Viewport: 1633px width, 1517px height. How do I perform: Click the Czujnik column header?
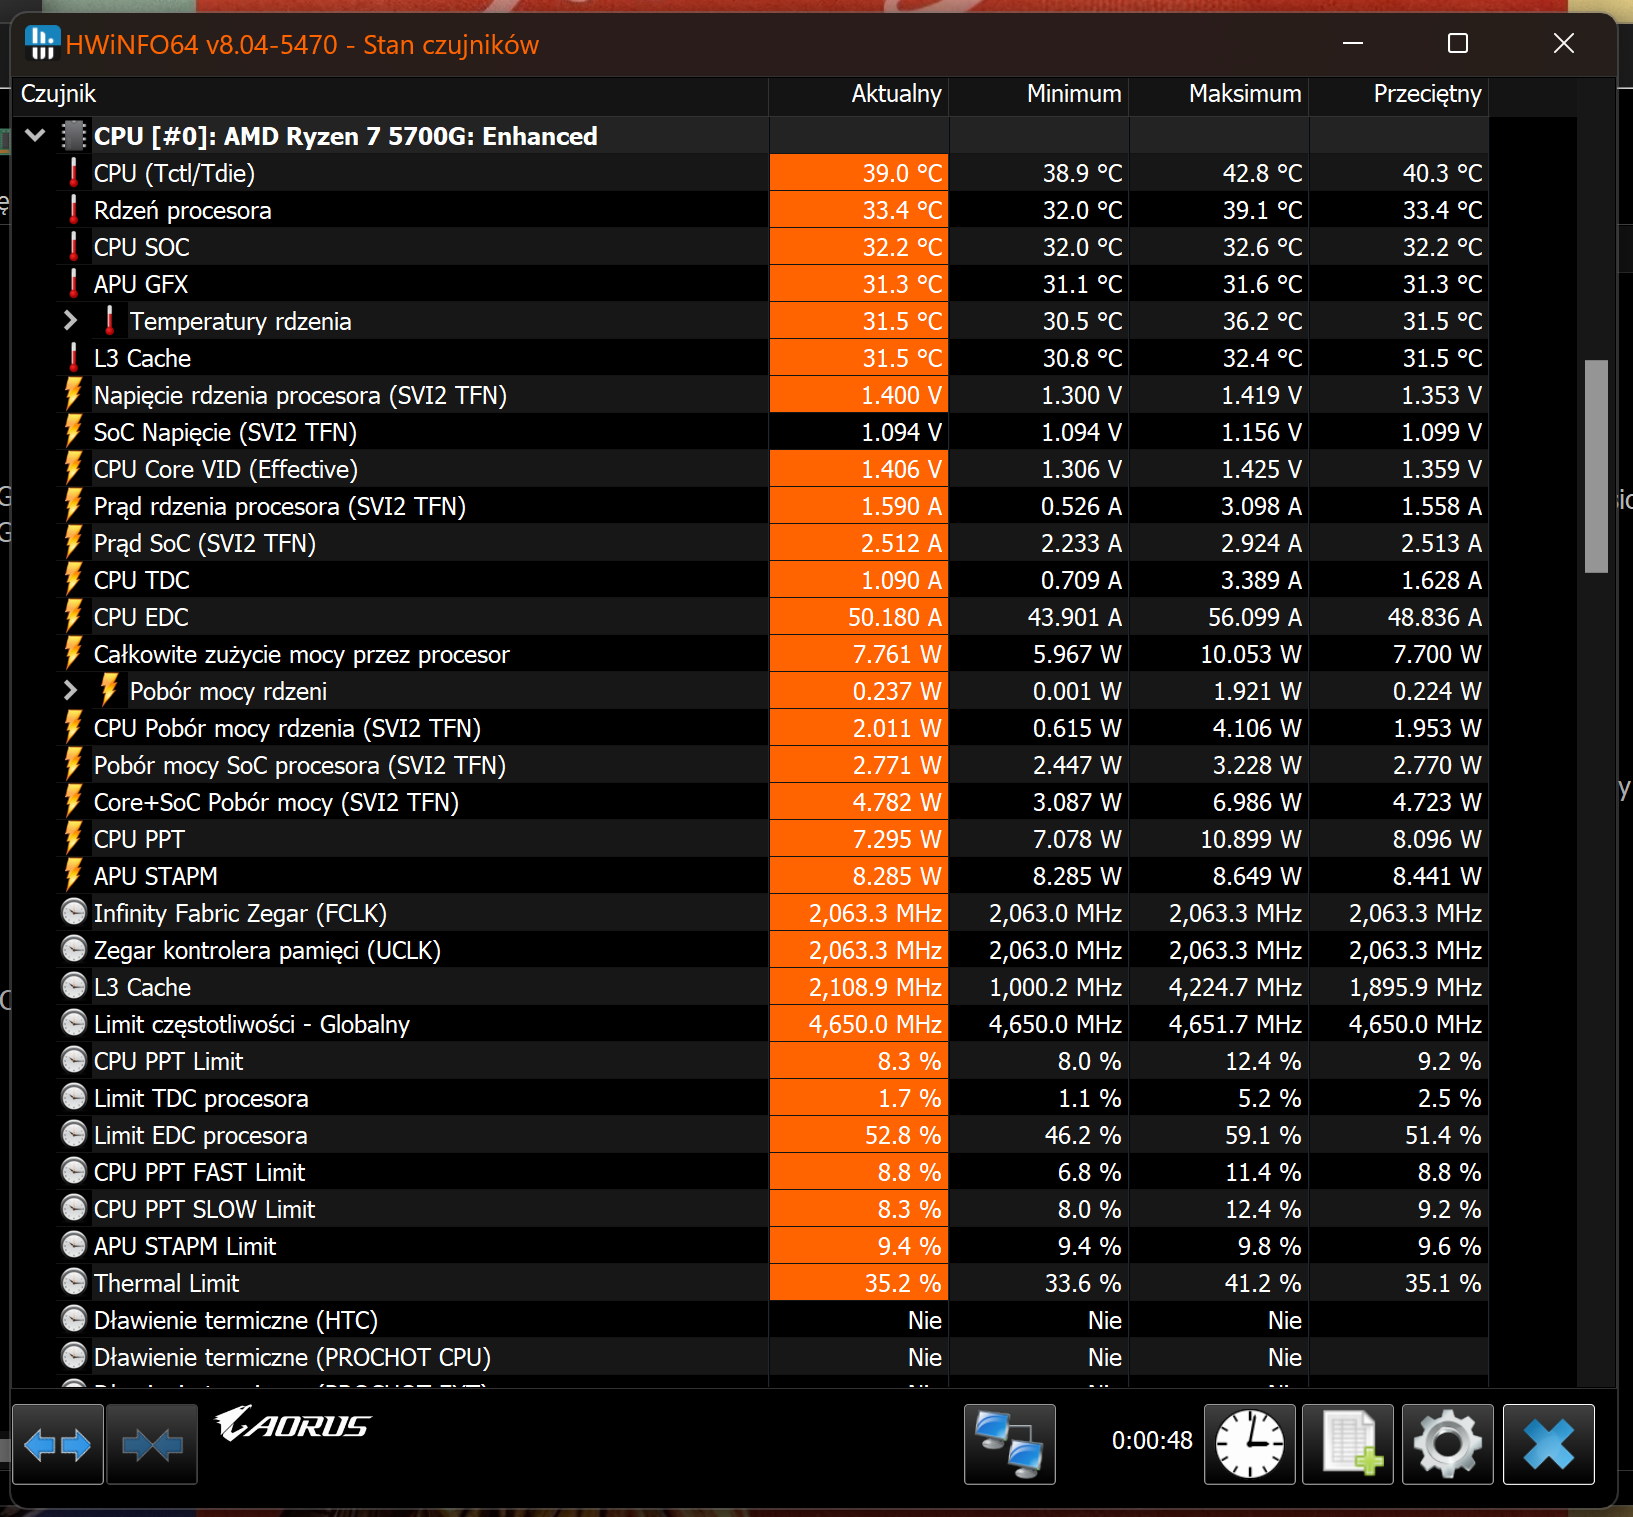390,95
